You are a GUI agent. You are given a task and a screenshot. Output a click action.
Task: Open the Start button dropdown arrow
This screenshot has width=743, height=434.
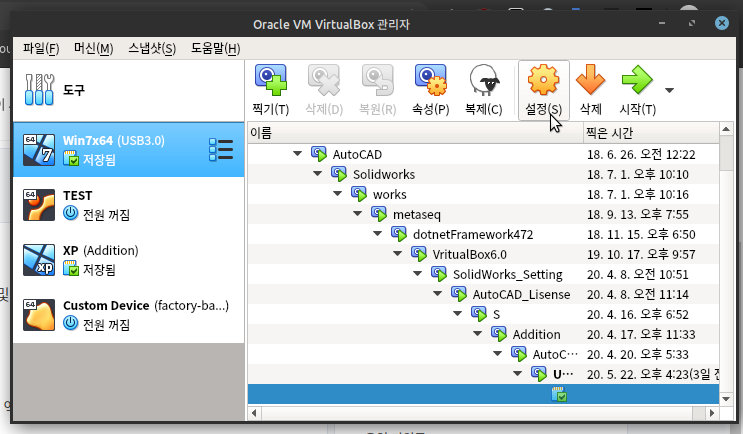[669, 90]
